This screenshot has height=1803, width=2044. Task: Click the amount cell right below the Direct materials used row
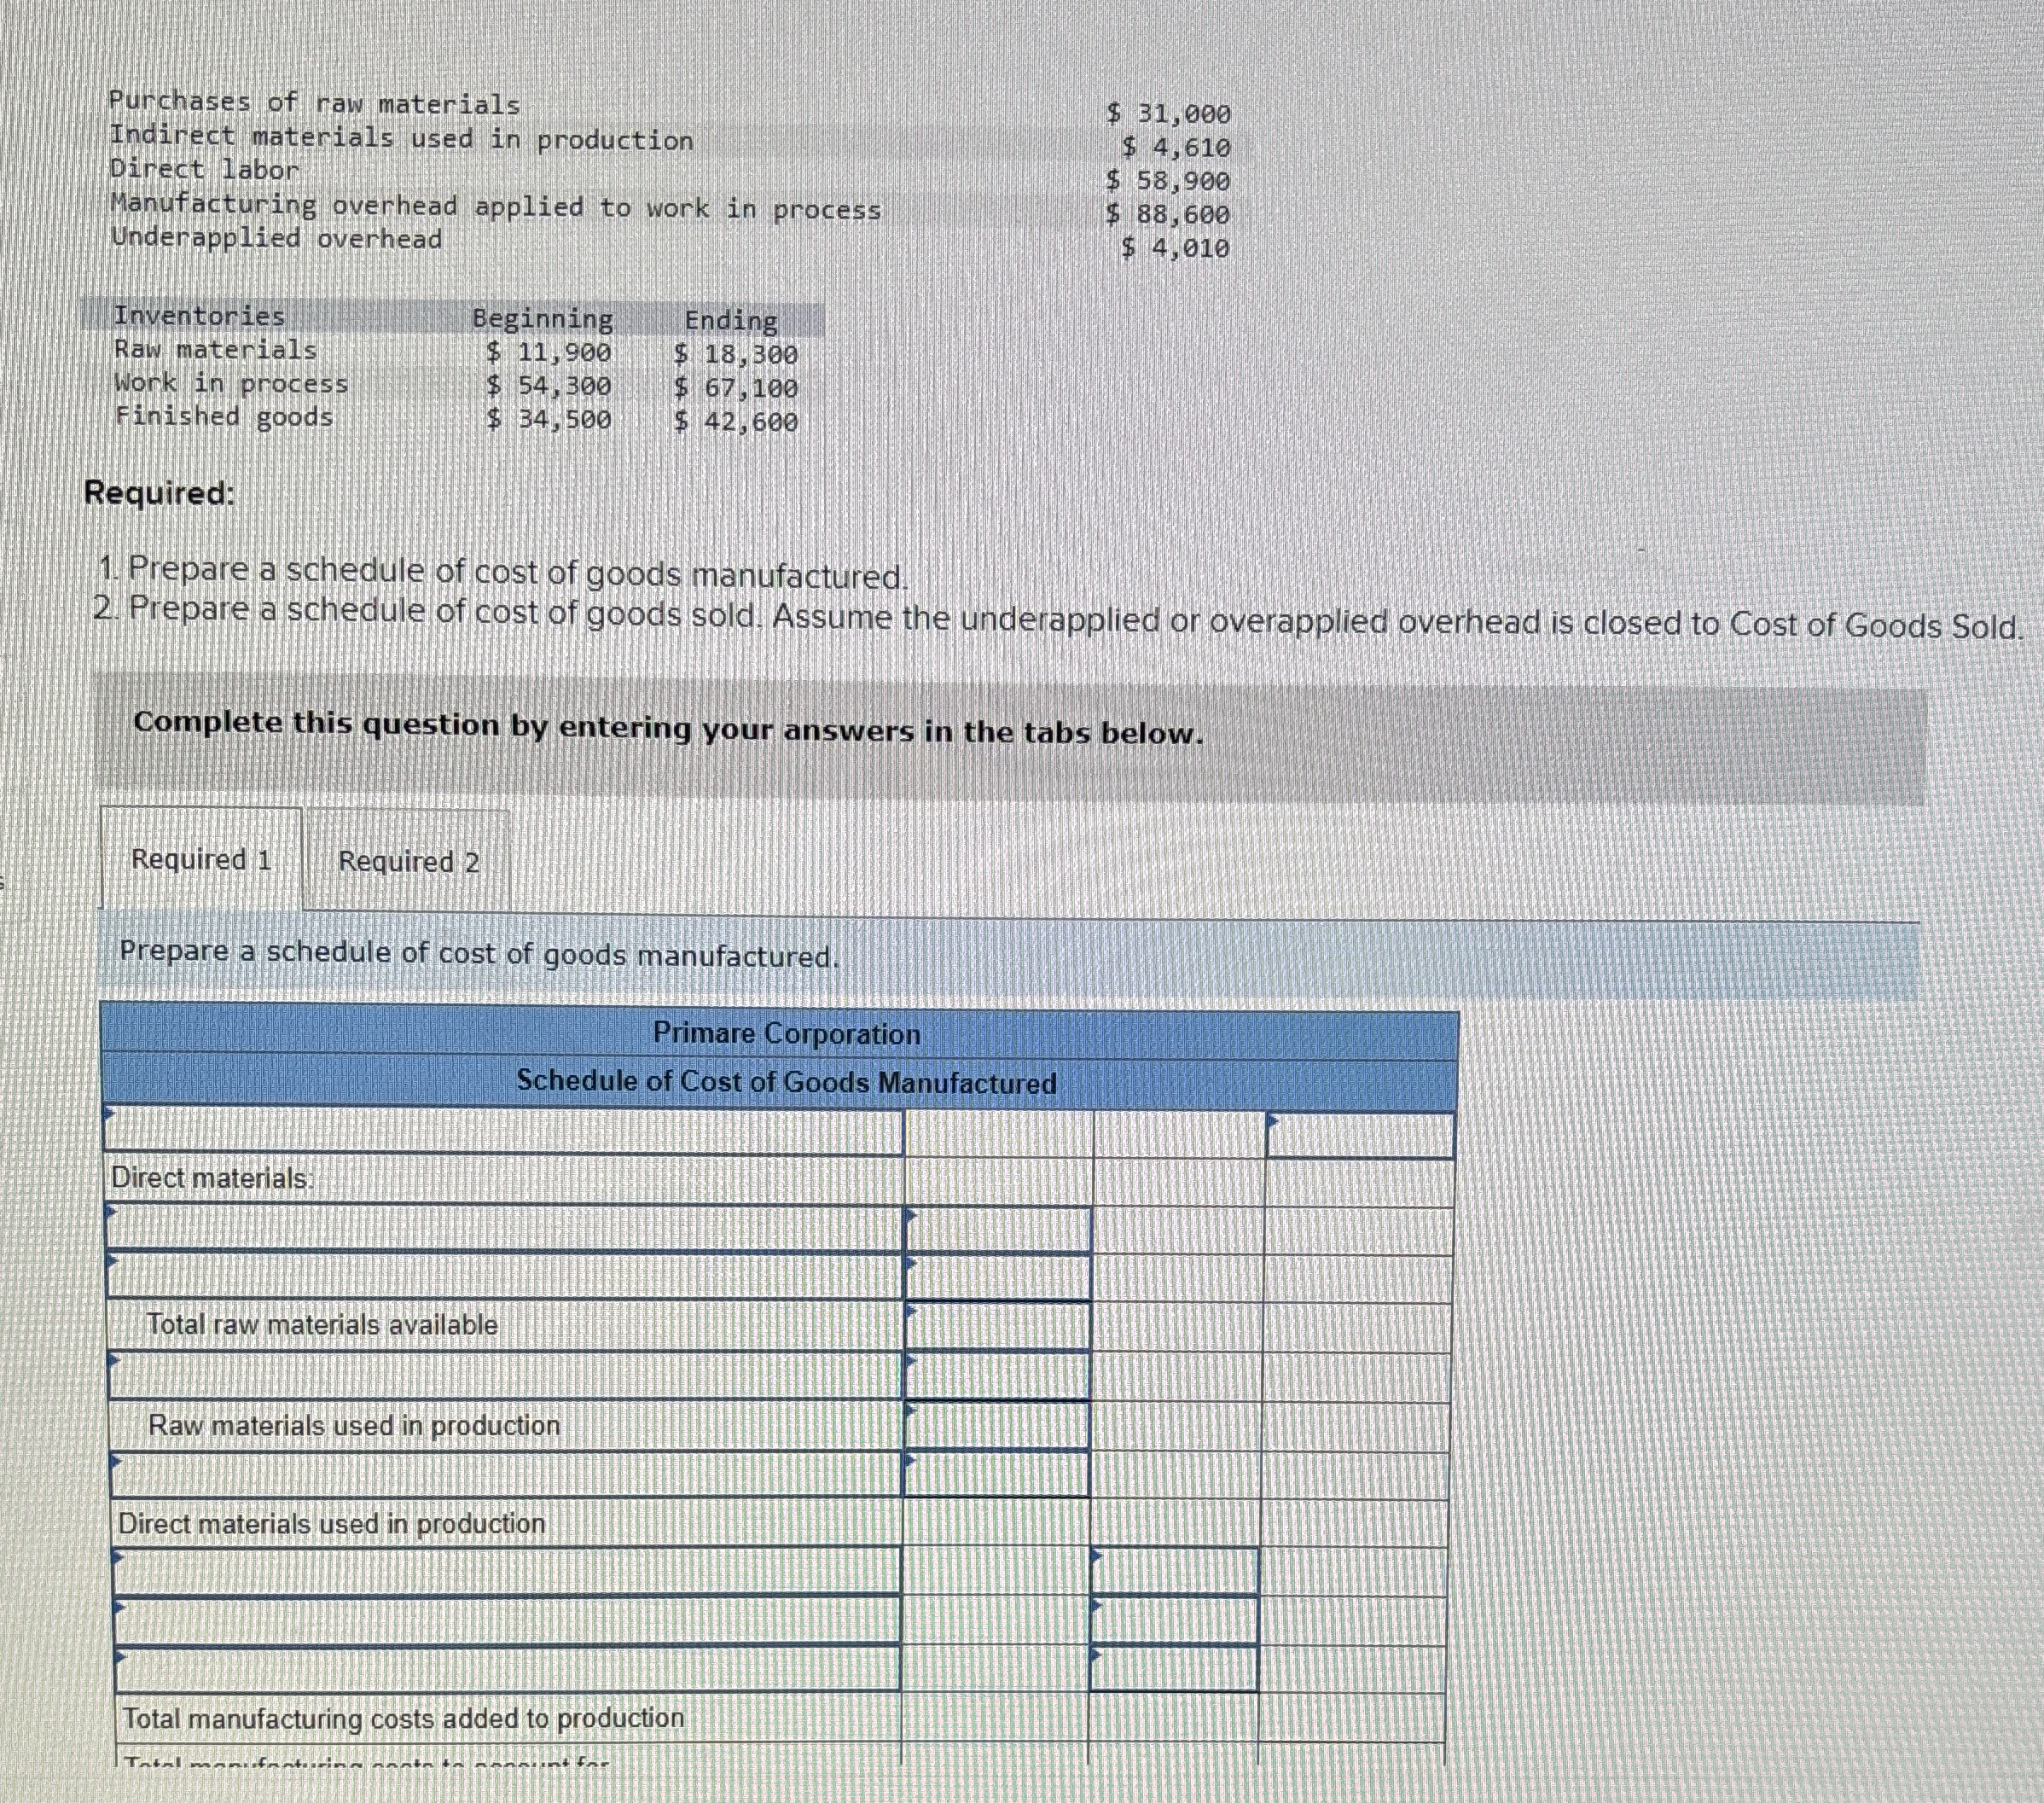tap(1173, 1571)
